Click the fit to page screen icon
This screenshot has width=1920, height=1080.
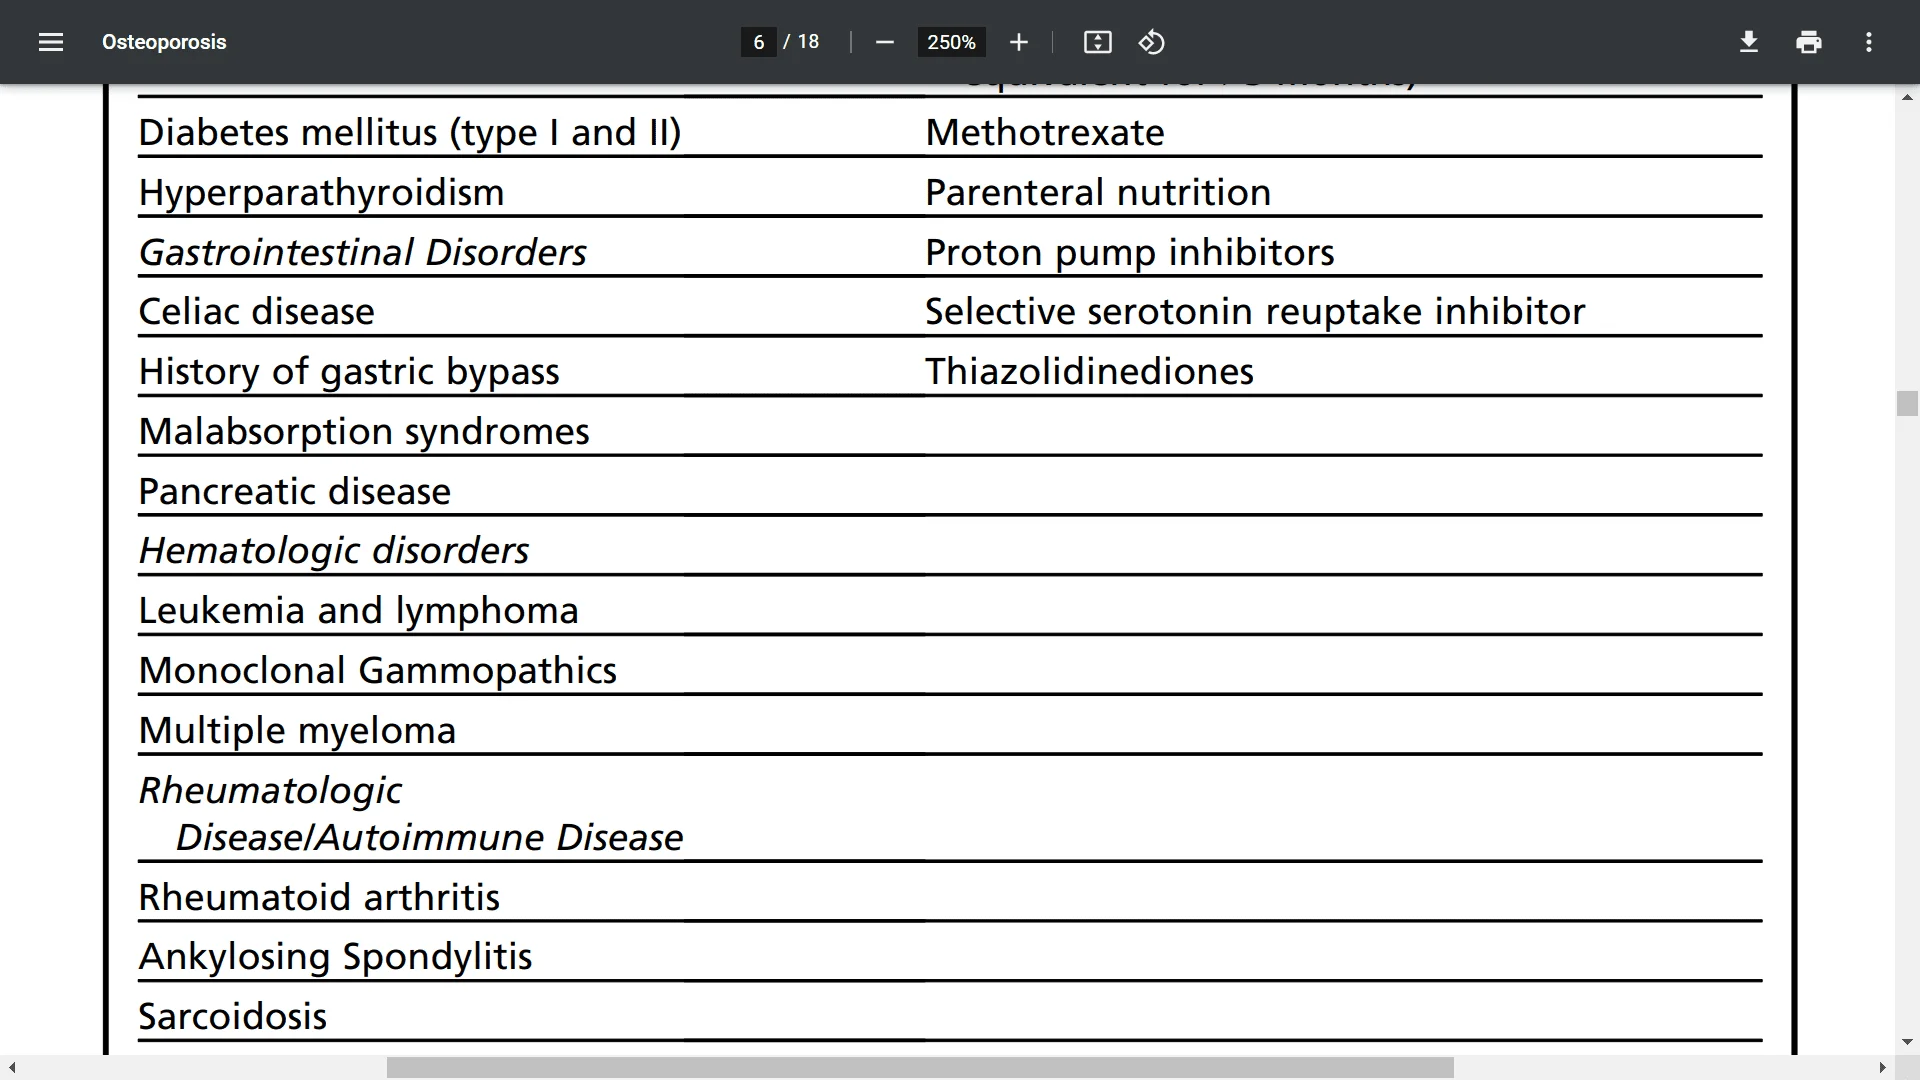1097,42
